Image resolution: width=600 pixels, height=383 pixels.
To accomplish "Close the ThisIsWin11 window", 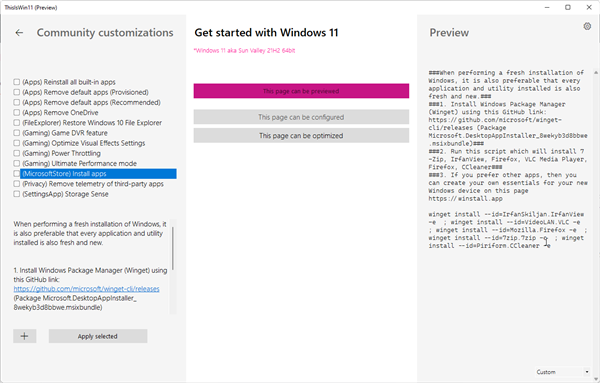I will tap(589, 7).
